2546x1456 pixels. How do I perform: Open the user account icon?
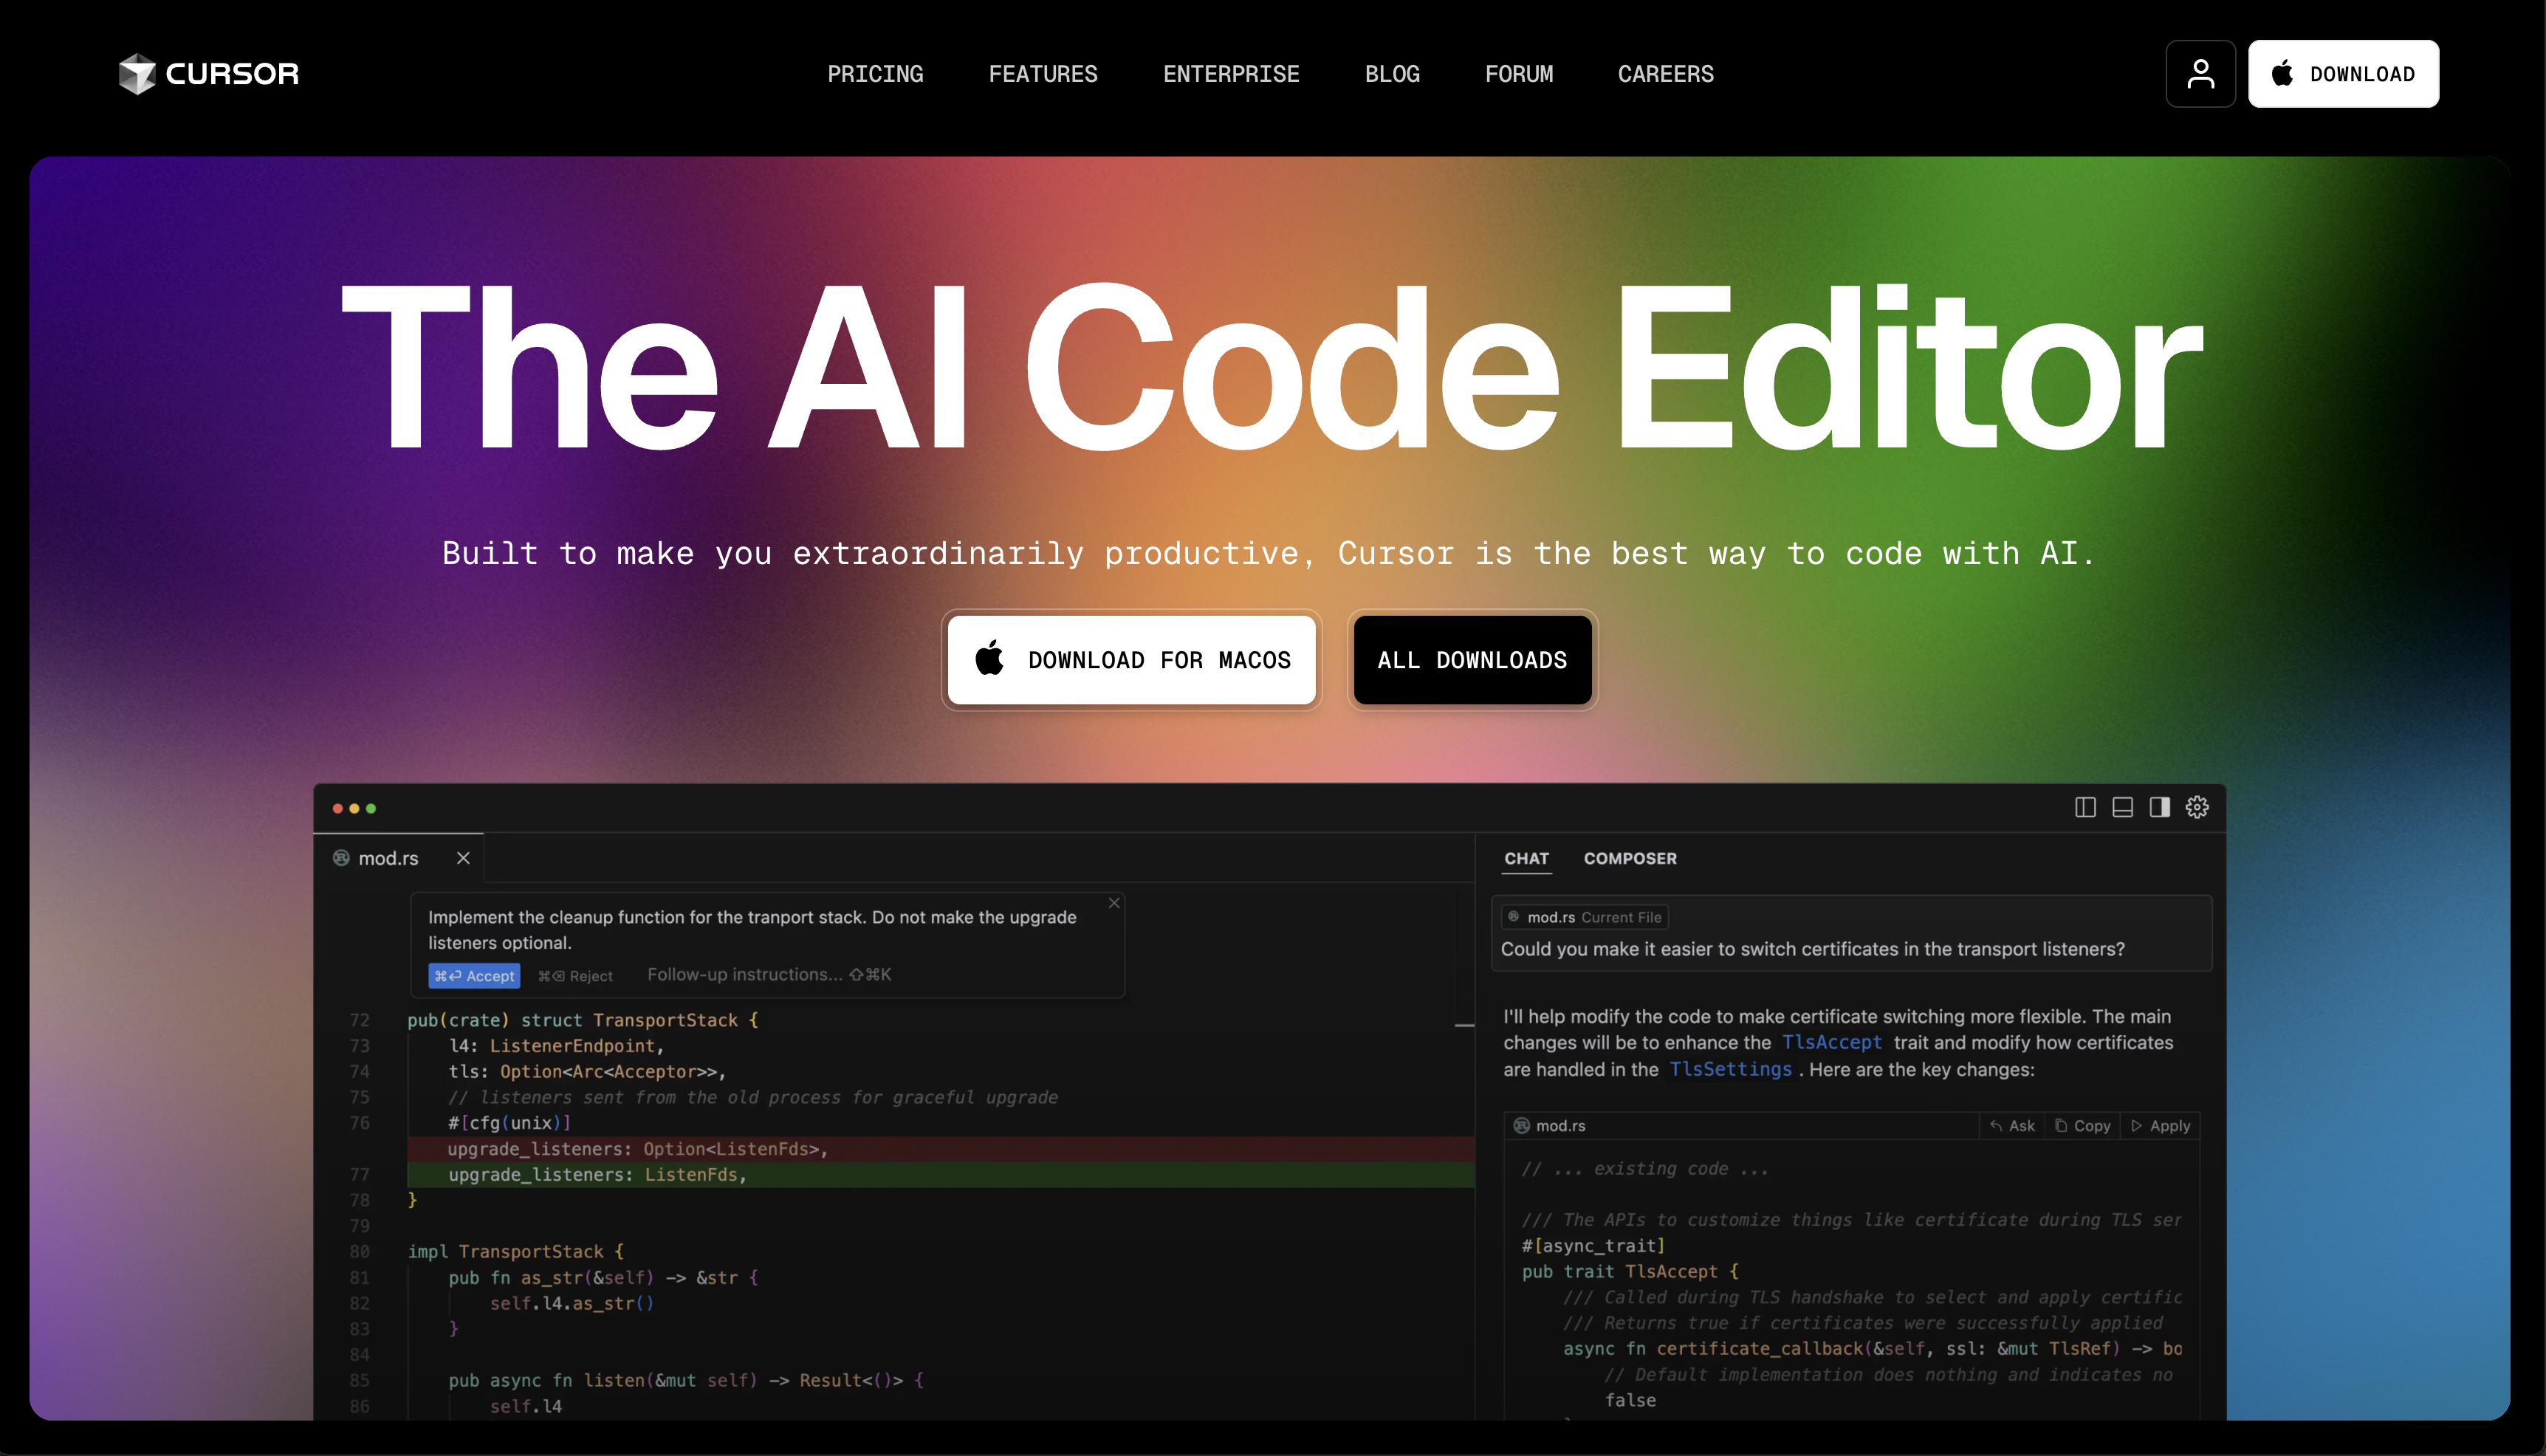[2200, 74]
